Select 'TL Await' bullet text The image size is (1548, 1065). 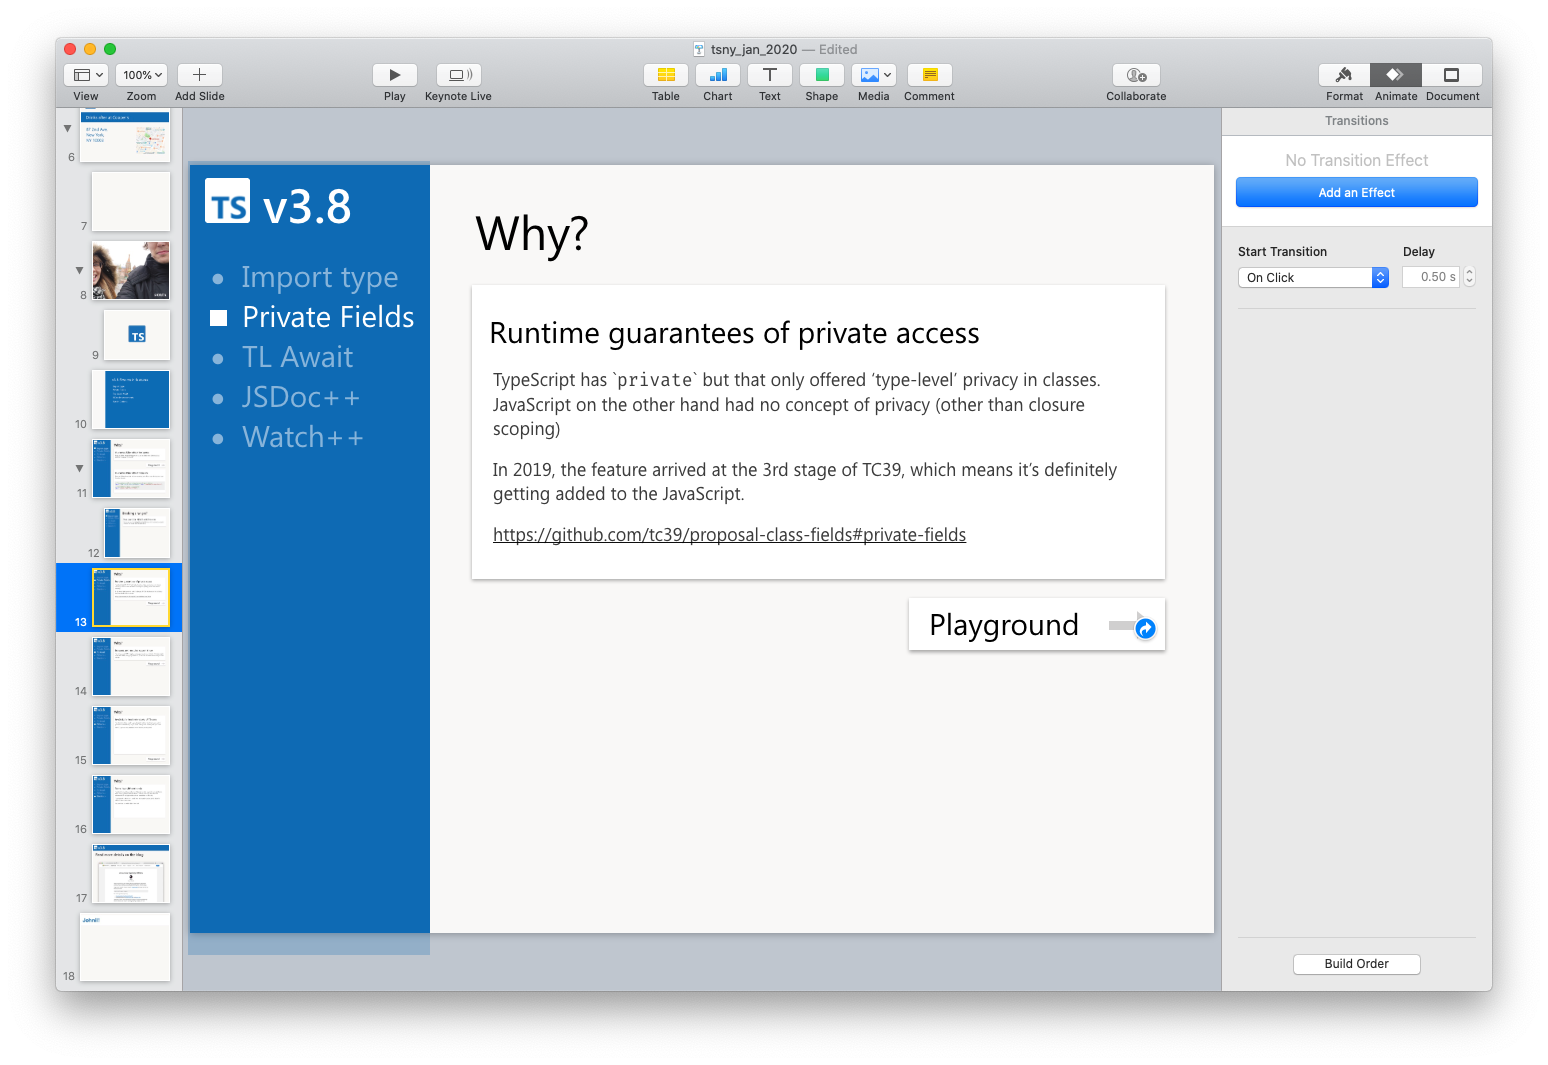coord(297,357)
